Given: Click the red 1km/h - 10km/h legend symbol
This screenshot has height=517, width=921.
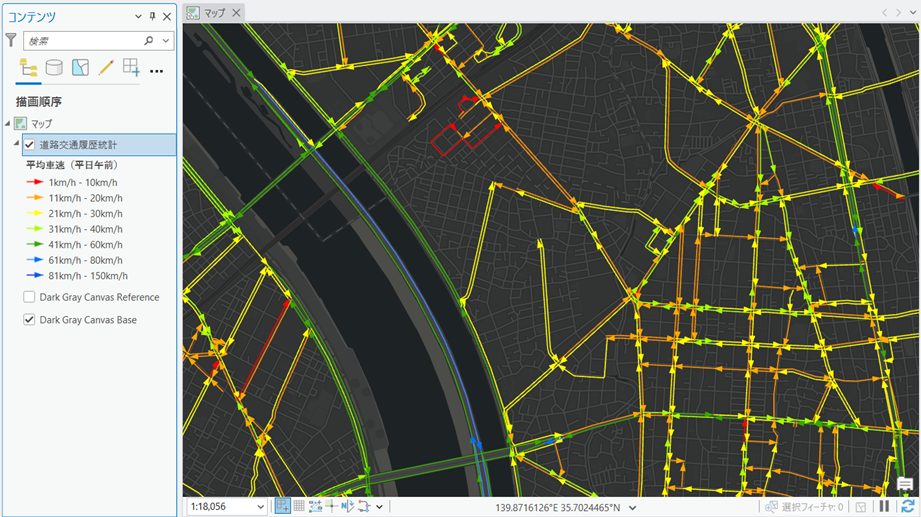Looking at the screenshot, I should pos(36,183).
